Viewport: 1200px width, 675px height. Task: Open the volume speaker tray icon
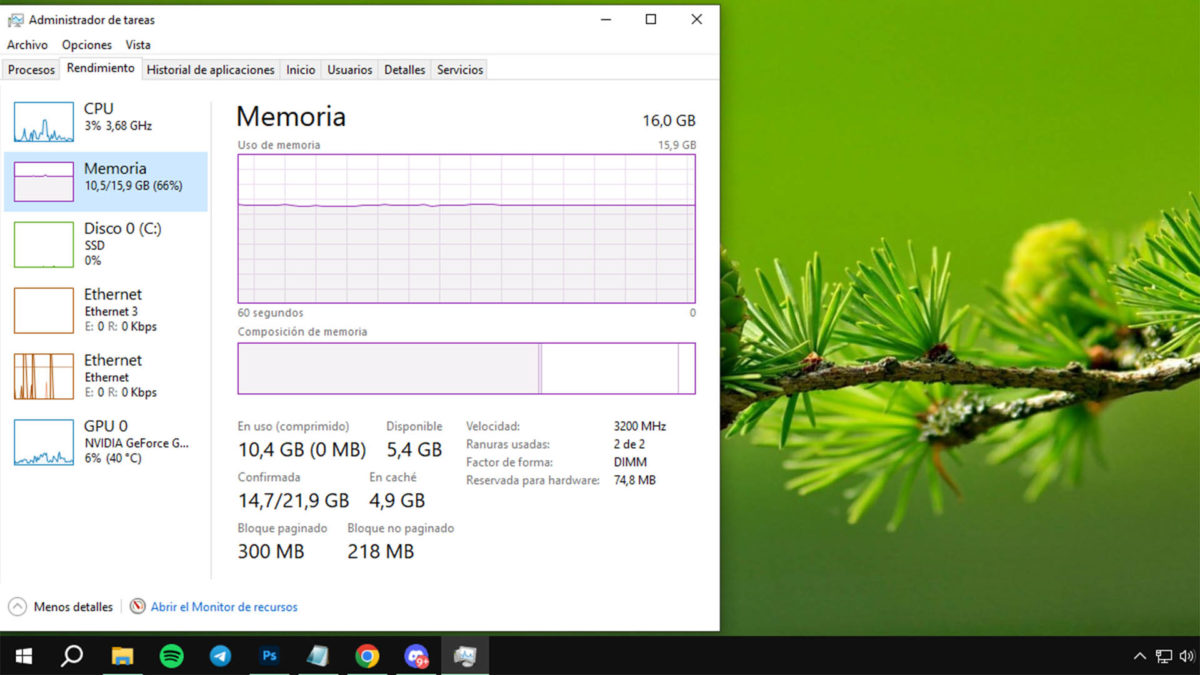tap(1187, 657)
